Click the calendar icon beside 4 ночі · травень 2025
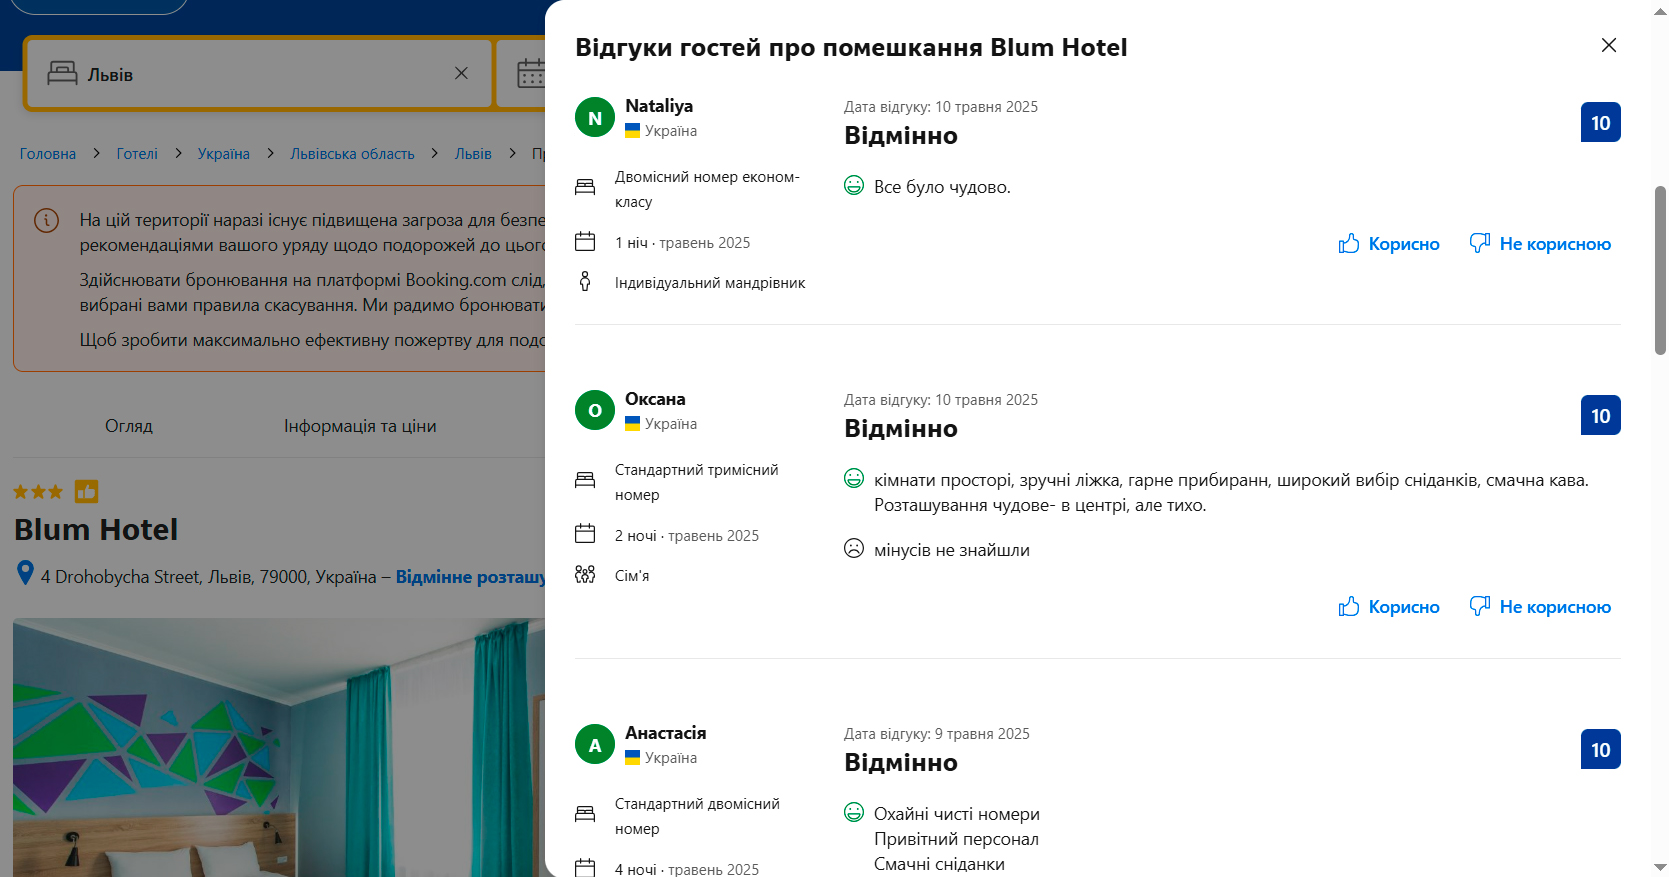Screen dimensions: 1669x877 pos(585,868)
